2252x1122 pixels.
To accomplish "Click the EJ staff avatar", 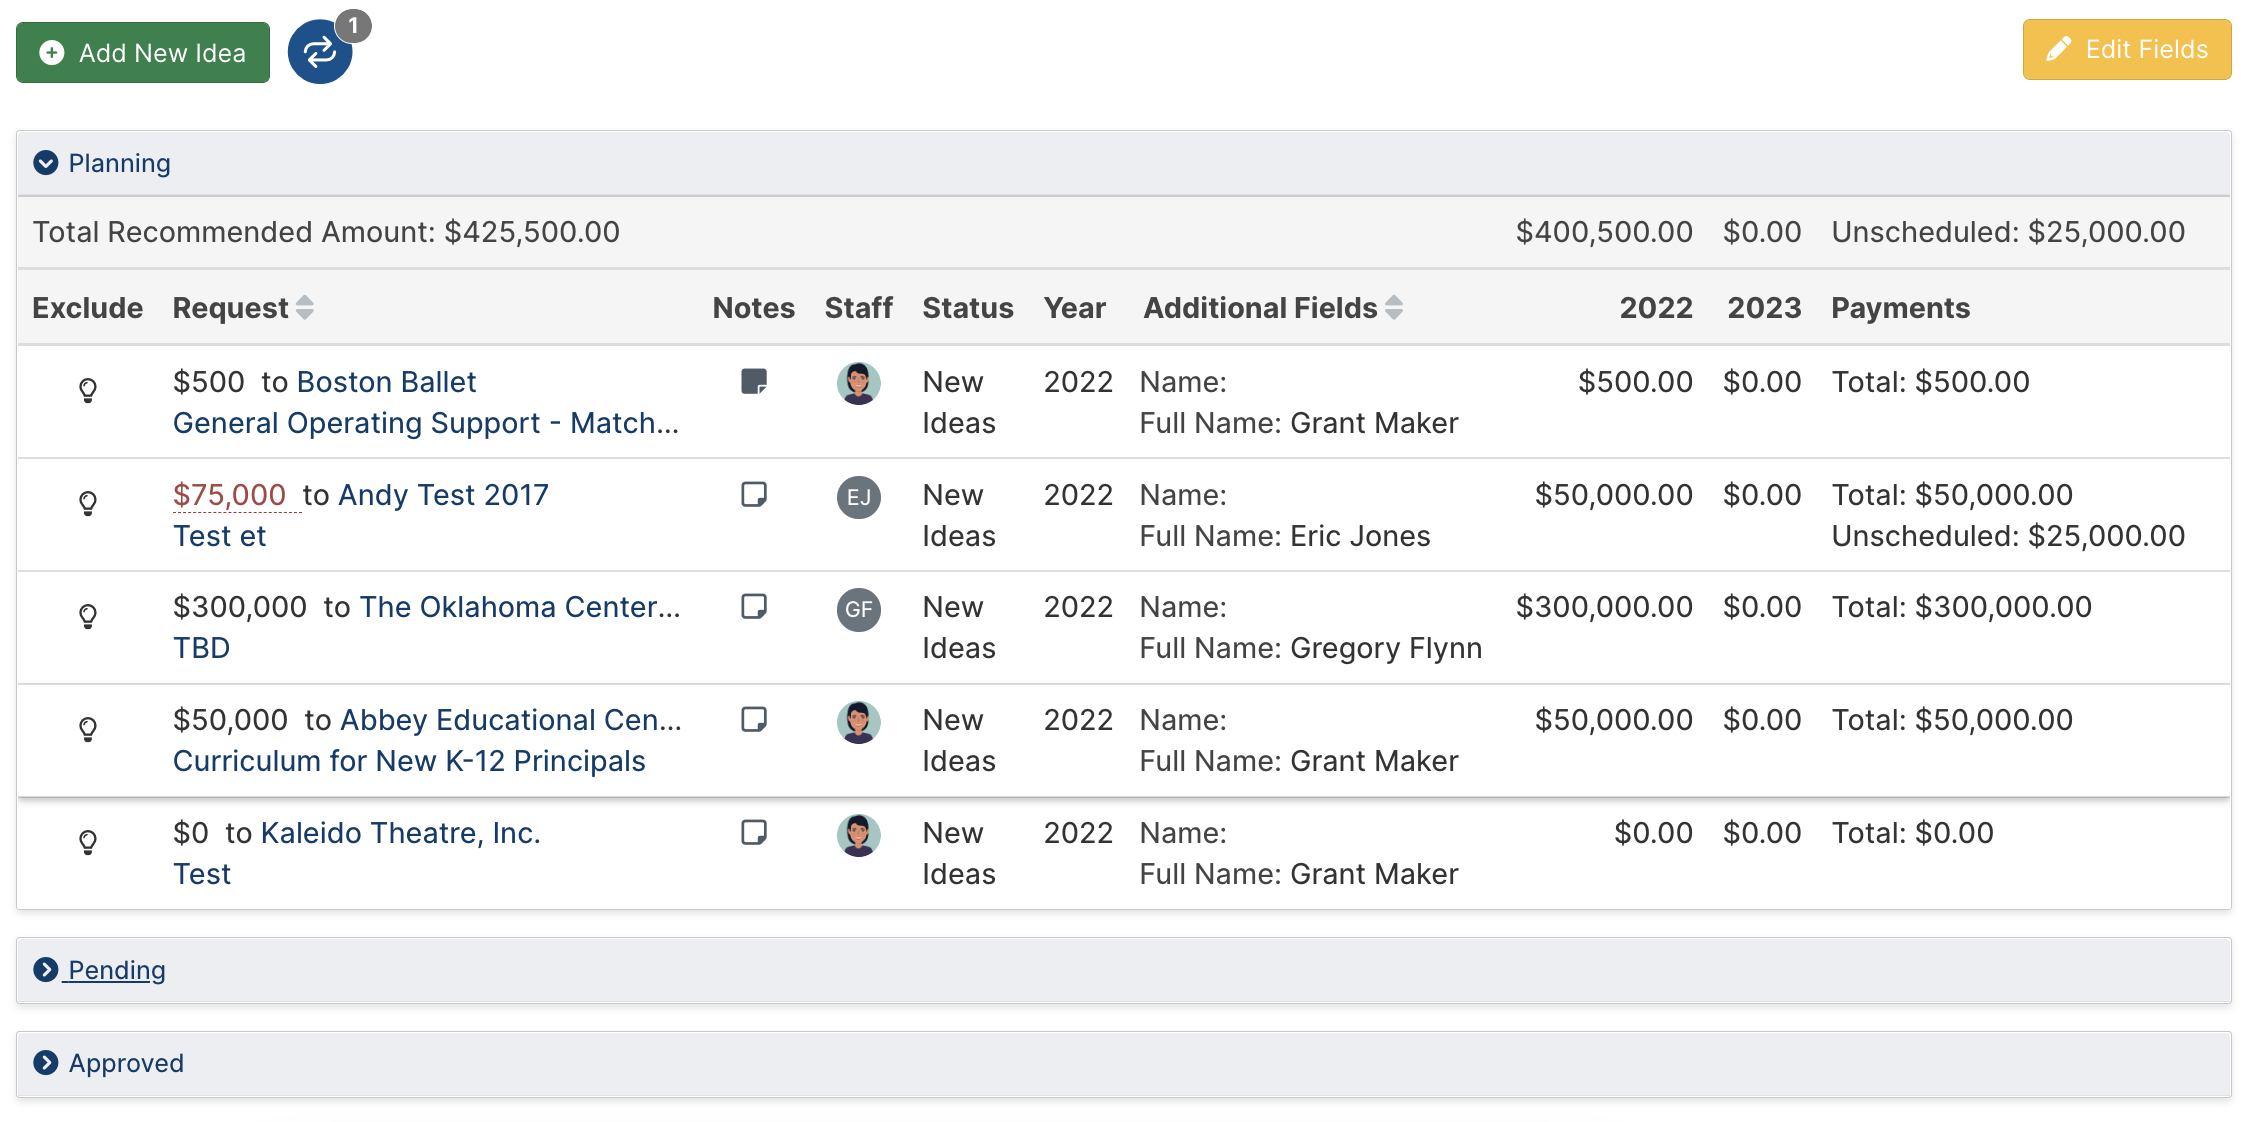I will click(x=858, y=497).
